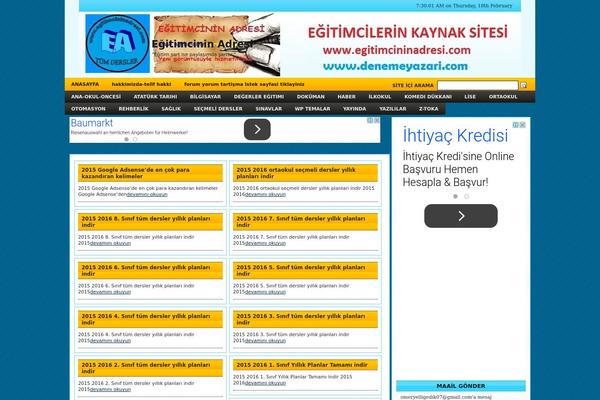
Task: Click the Eğitimcinin Adresi parchment banner
Action: 217,45
